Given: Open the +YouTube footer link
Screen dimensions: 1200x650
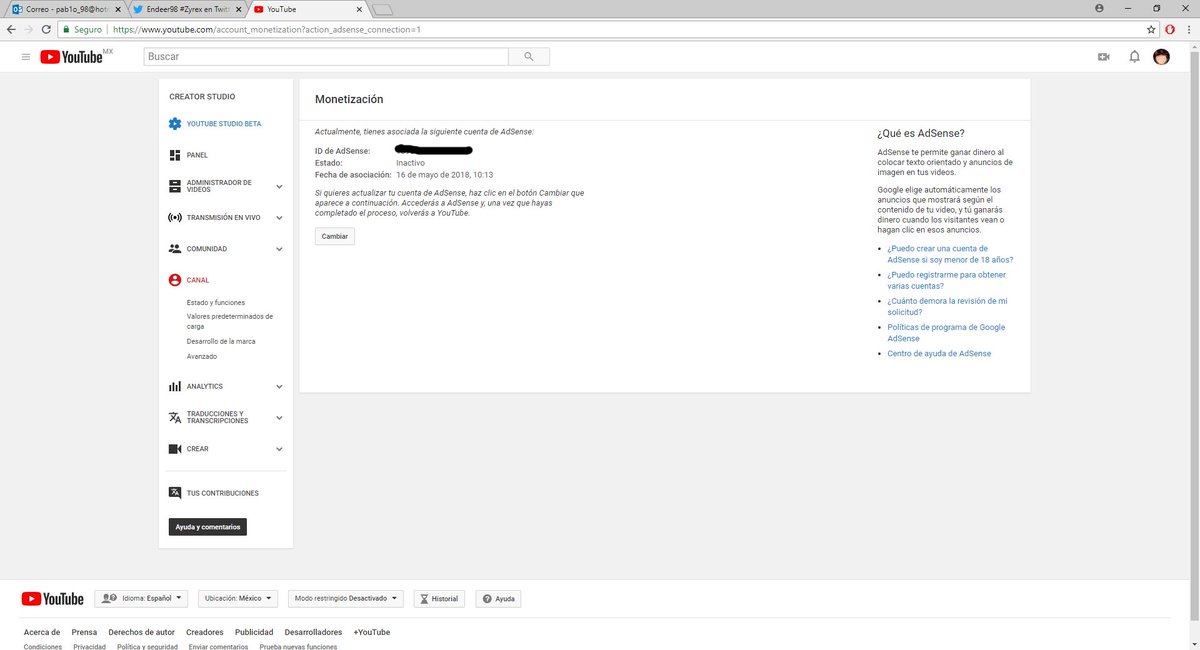Looking at the screenshot, I should pyautogui.click(x=371, y=632).
